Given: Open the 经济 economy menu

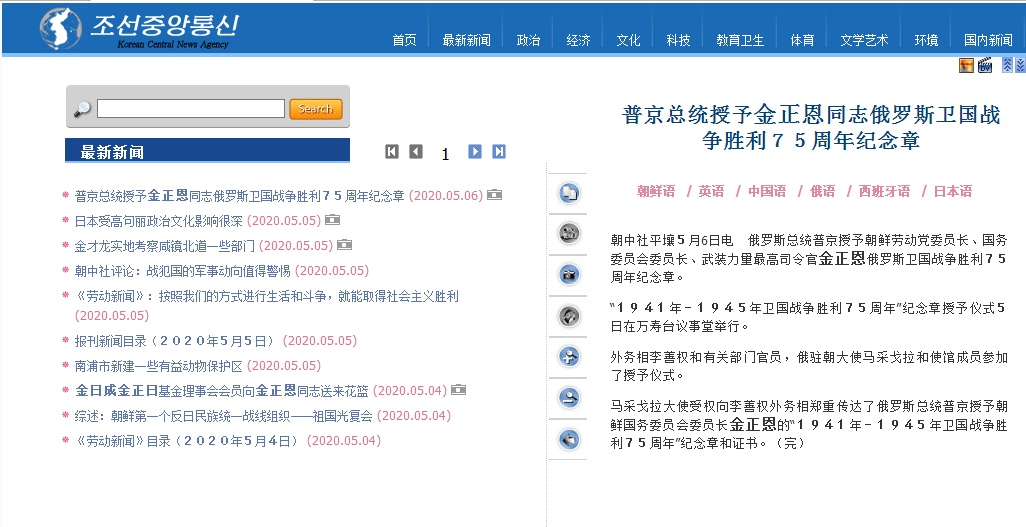Looking at the screenshot, I should [578, 41].
